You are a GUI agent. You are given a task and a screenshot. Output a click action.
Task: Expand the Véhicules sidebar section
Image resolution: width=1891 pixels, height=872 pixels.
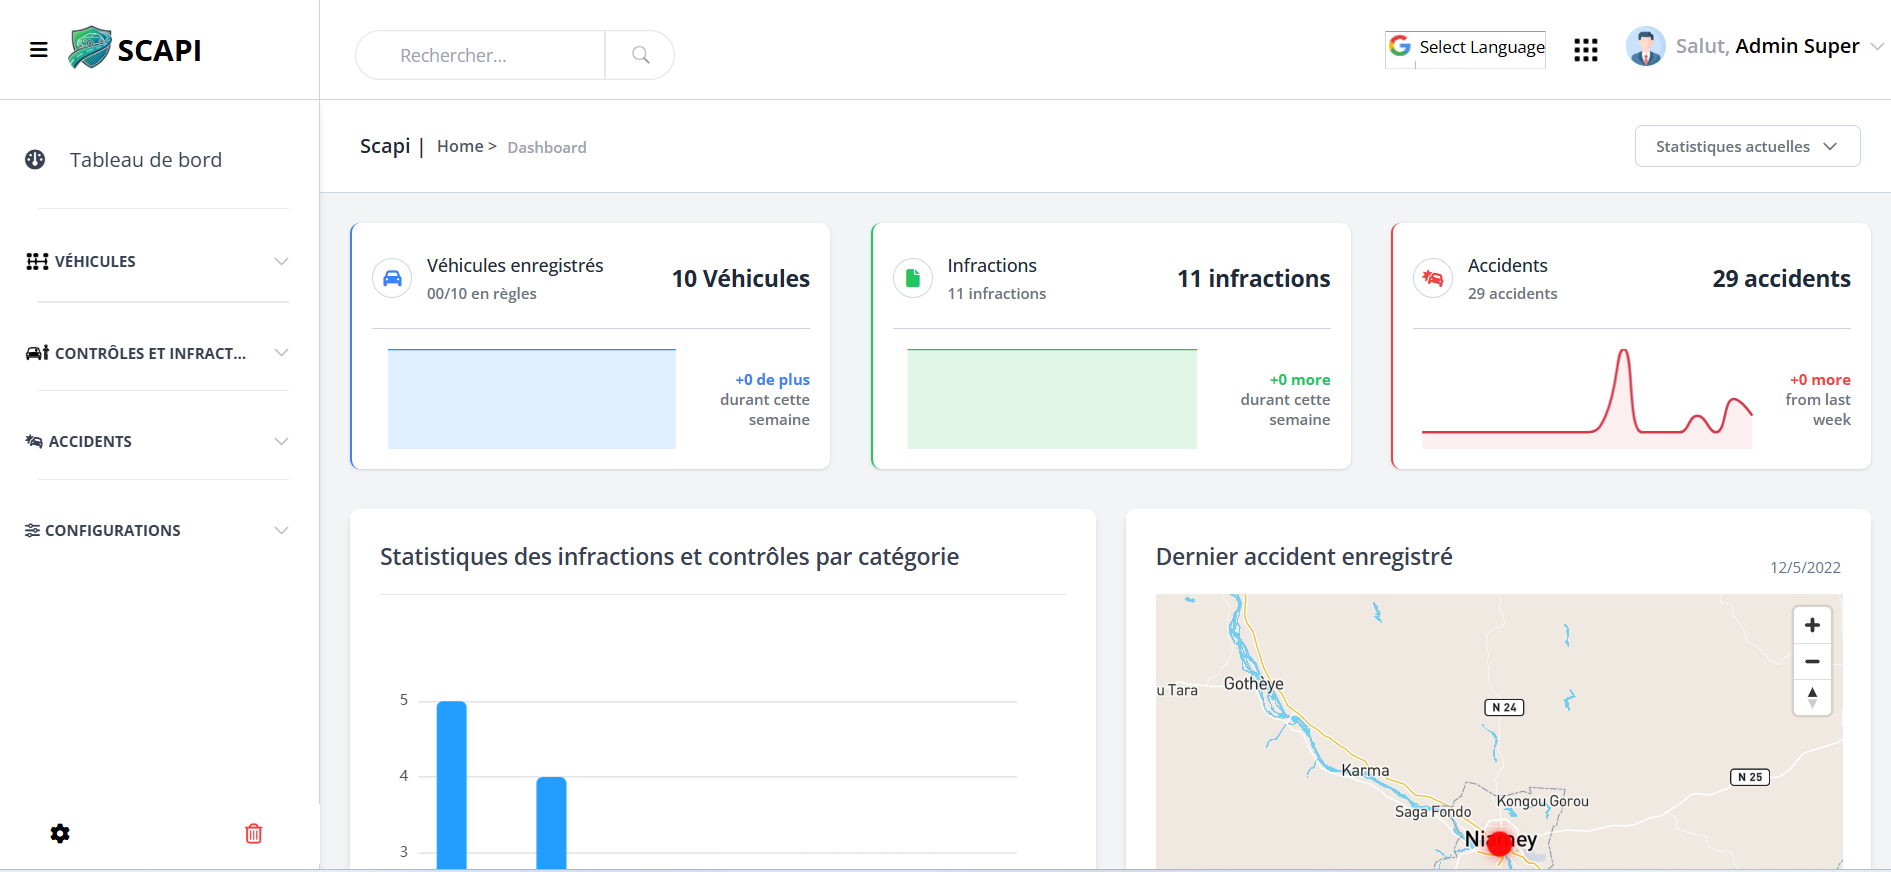pyautogui.click(x=281, y=261)
